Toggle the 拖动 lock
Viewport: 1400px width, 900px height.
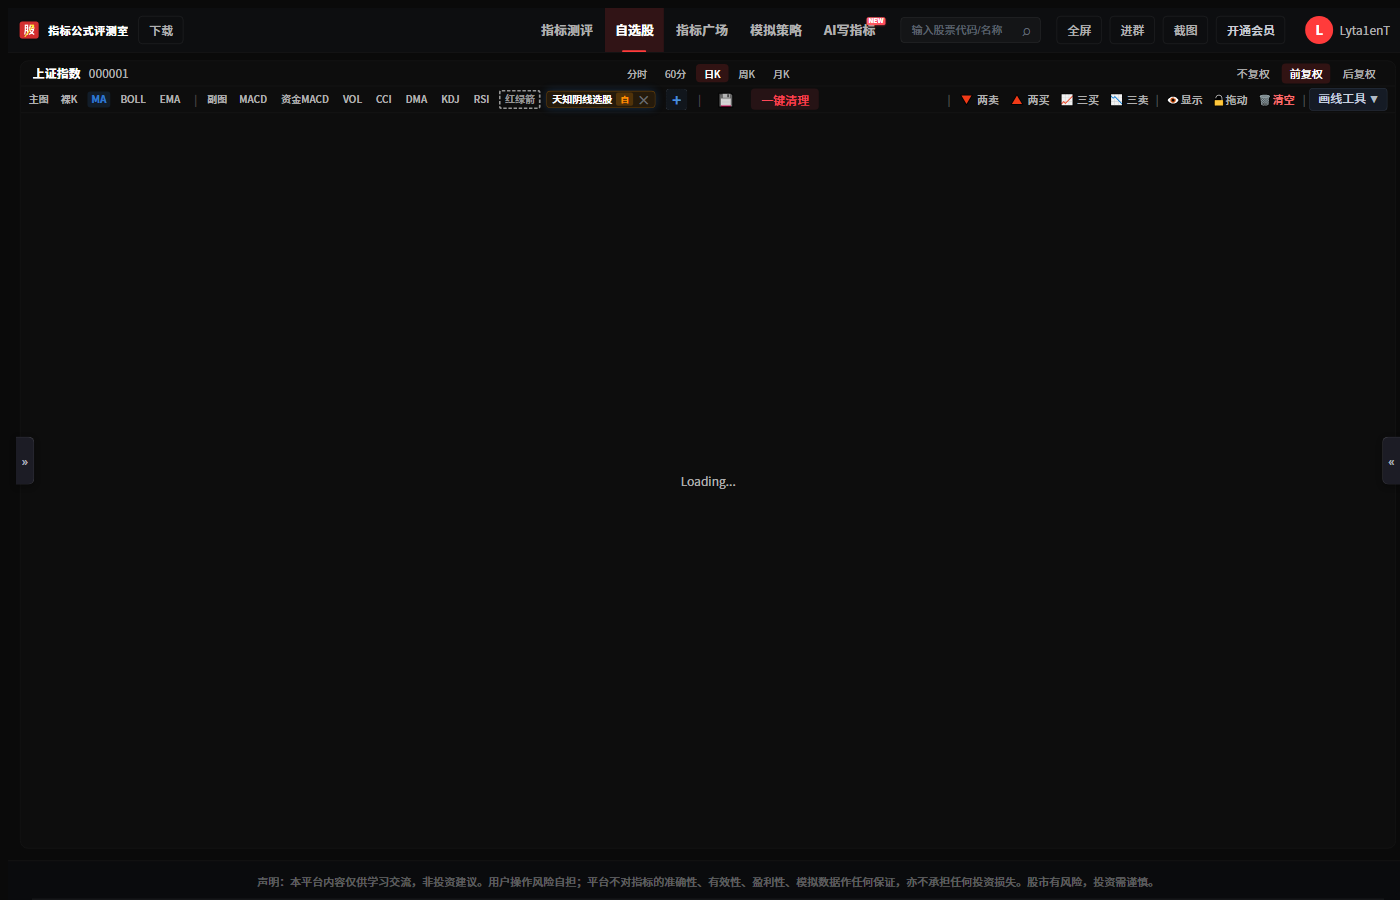(x=1218, y=100)
